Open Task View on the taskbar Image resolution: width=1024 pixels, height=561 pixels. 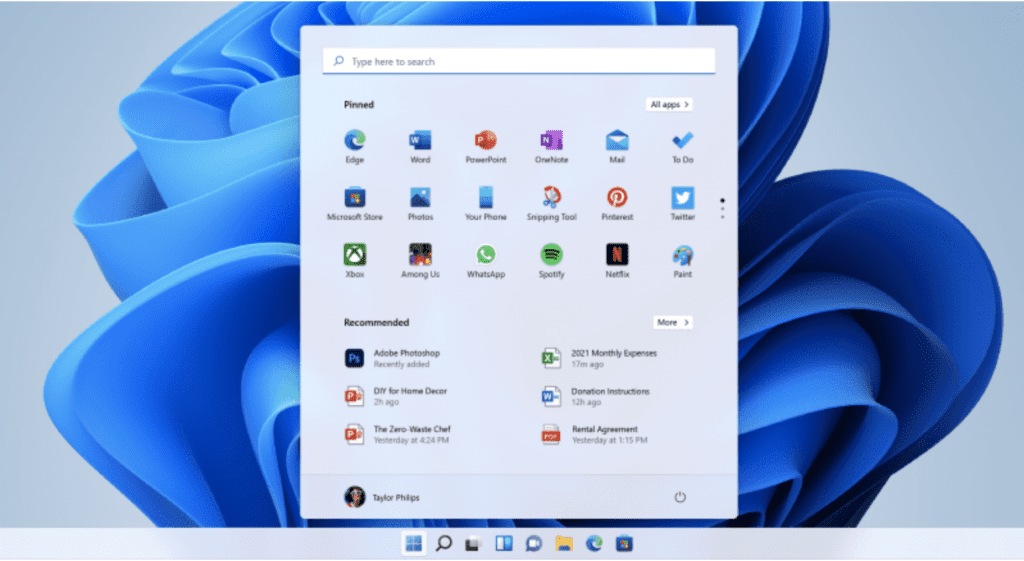click(x=473, y=543)
